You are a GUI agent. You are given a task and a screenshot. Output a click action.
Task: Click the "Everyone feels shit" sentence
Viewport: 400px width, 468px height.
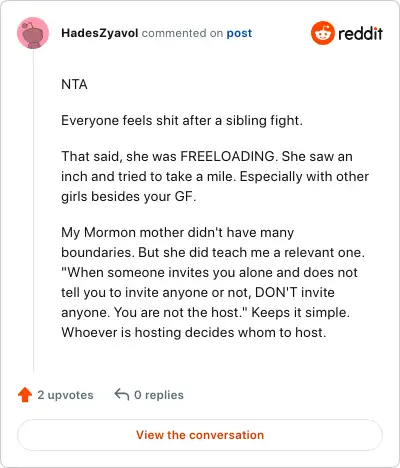coord(182,120)
